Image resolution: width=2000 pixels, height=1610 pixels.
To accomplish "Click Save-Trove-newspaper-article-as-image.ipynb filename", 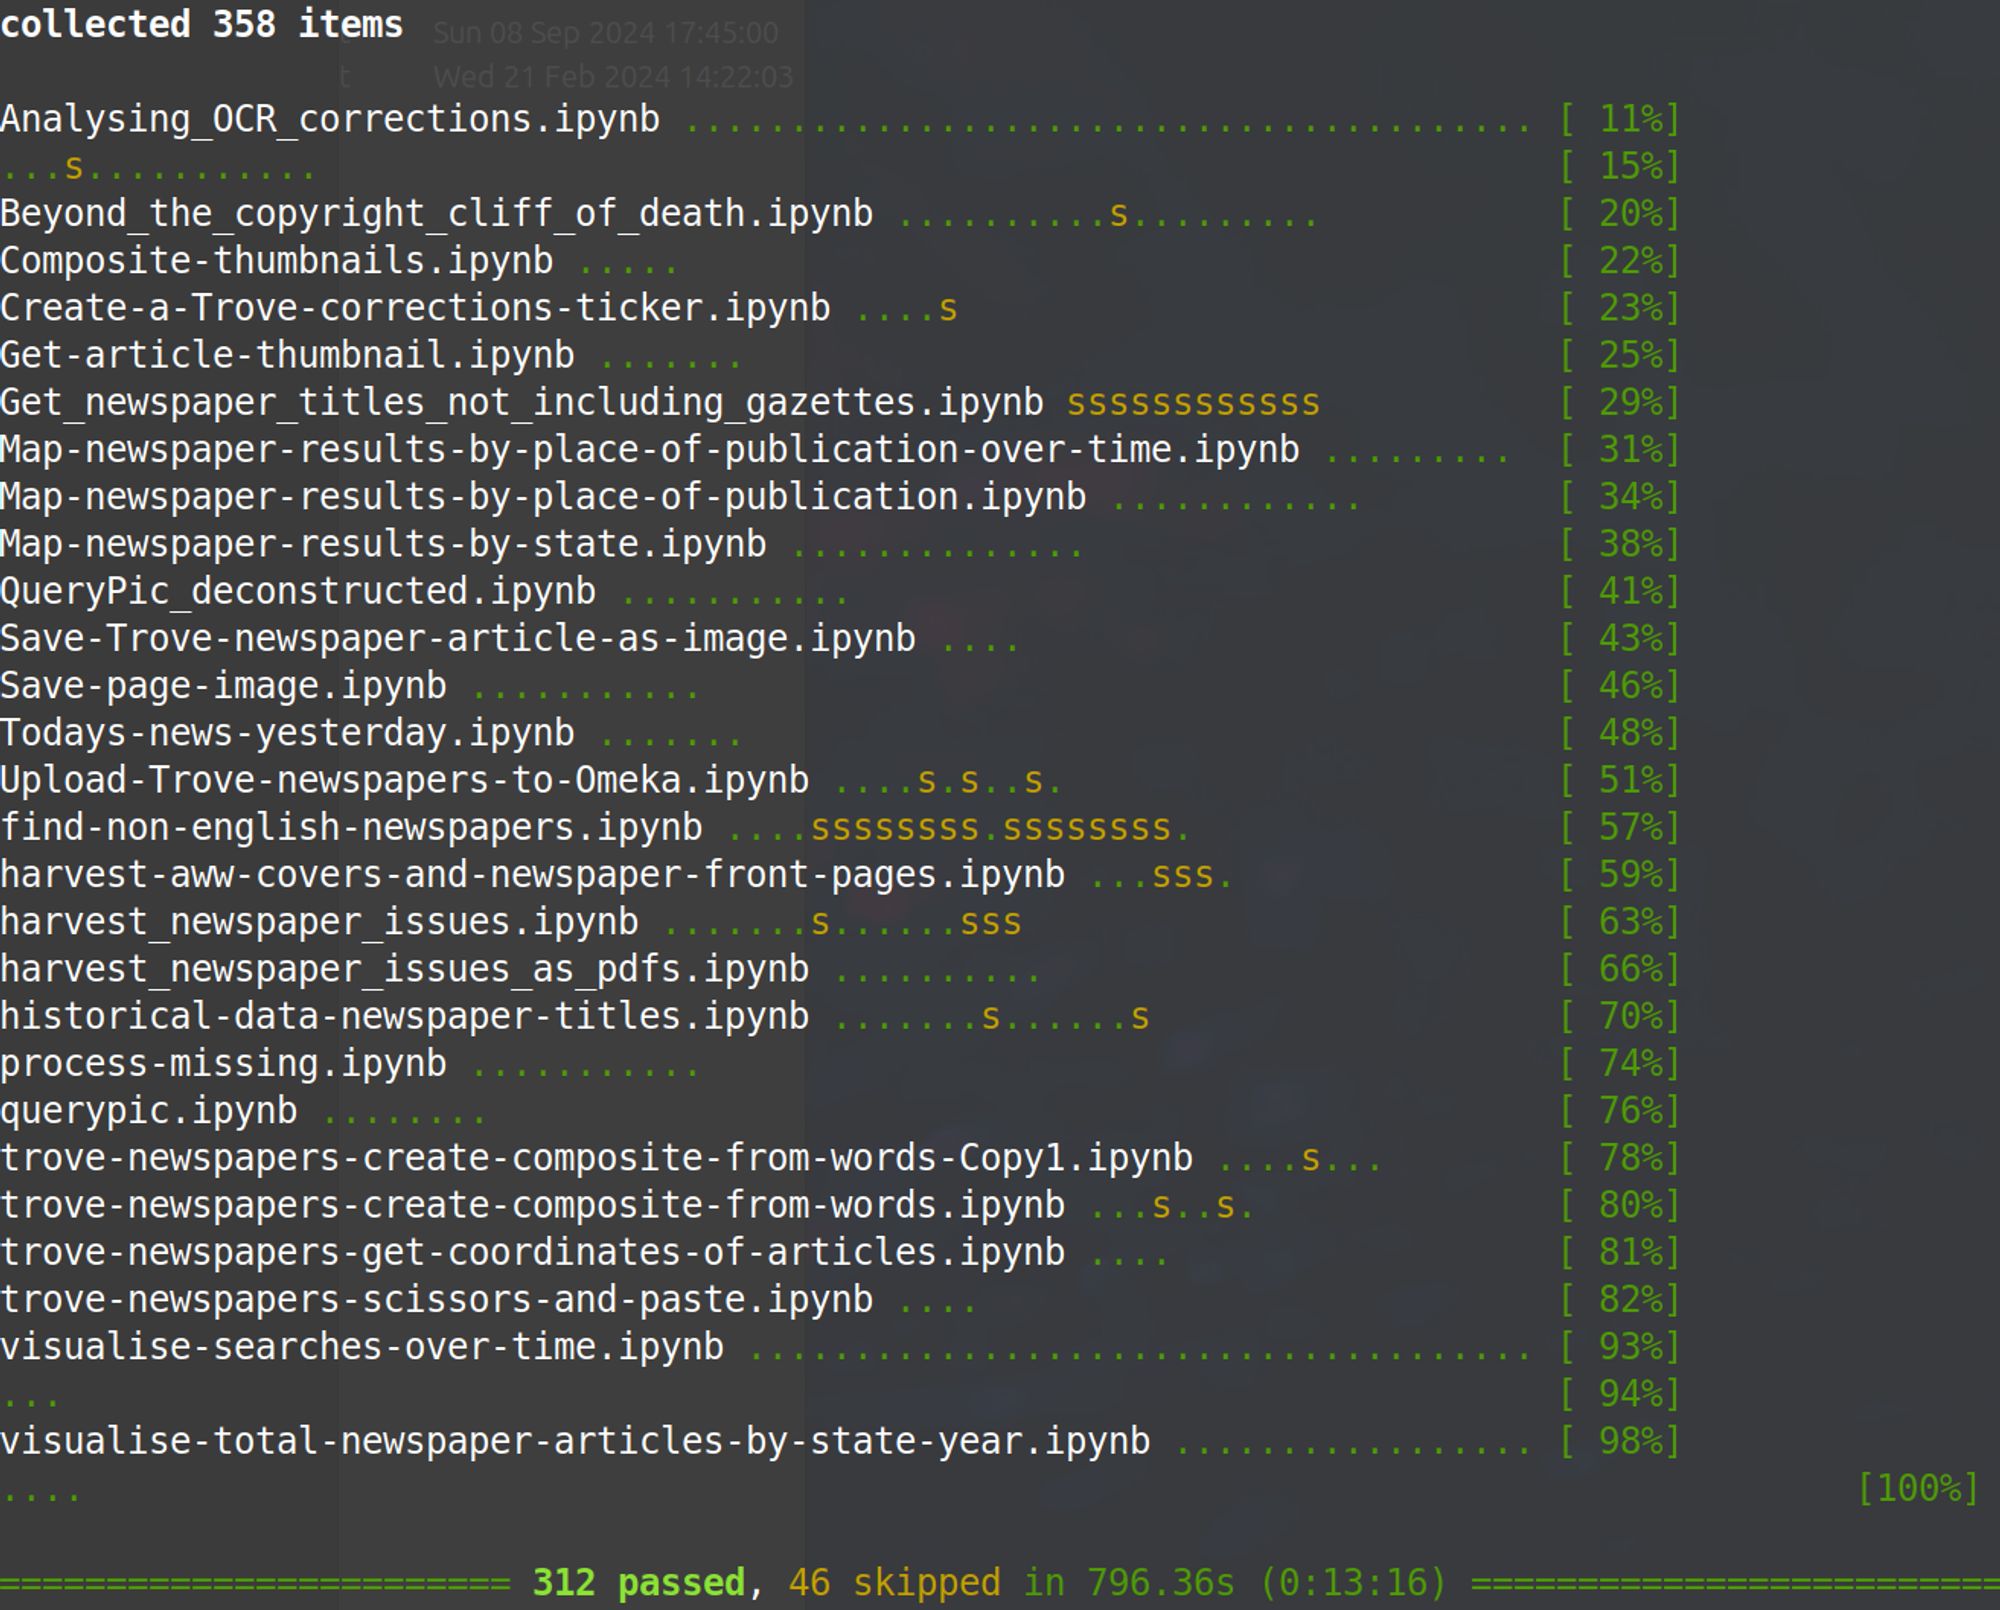I will (458, 639).
